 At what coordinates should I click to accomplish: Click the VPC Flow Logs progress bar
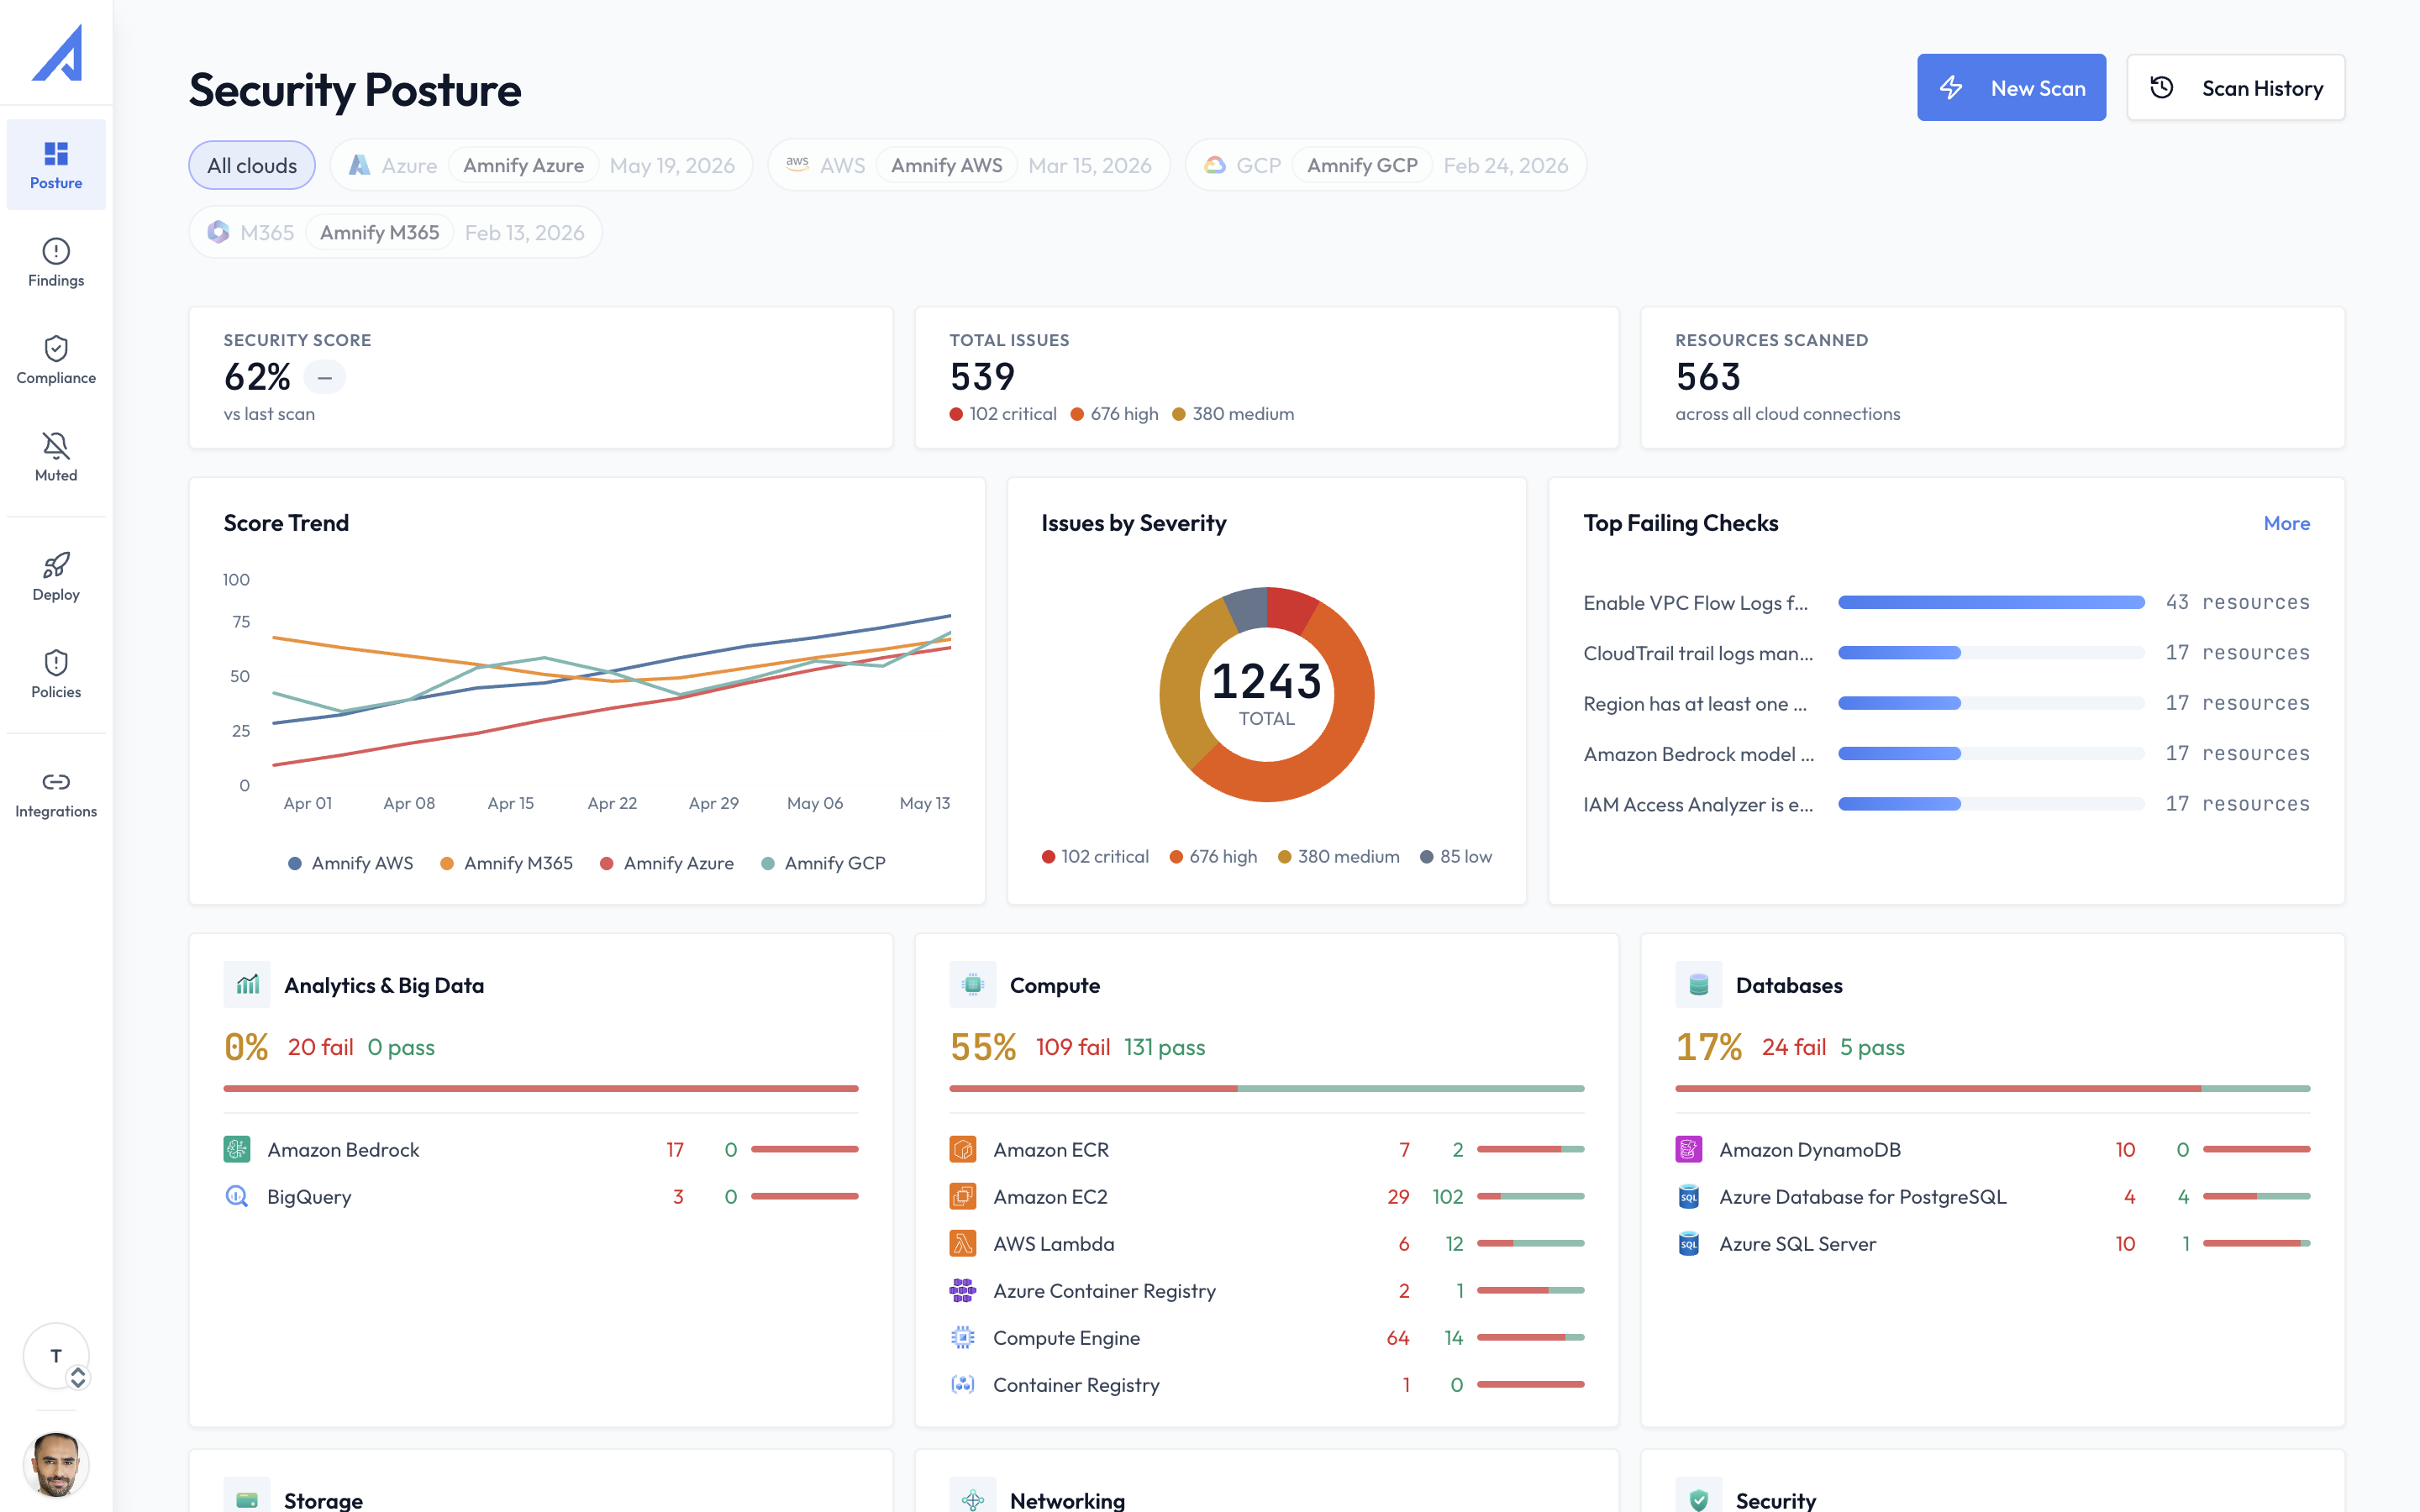click(x=1992, y=602)
